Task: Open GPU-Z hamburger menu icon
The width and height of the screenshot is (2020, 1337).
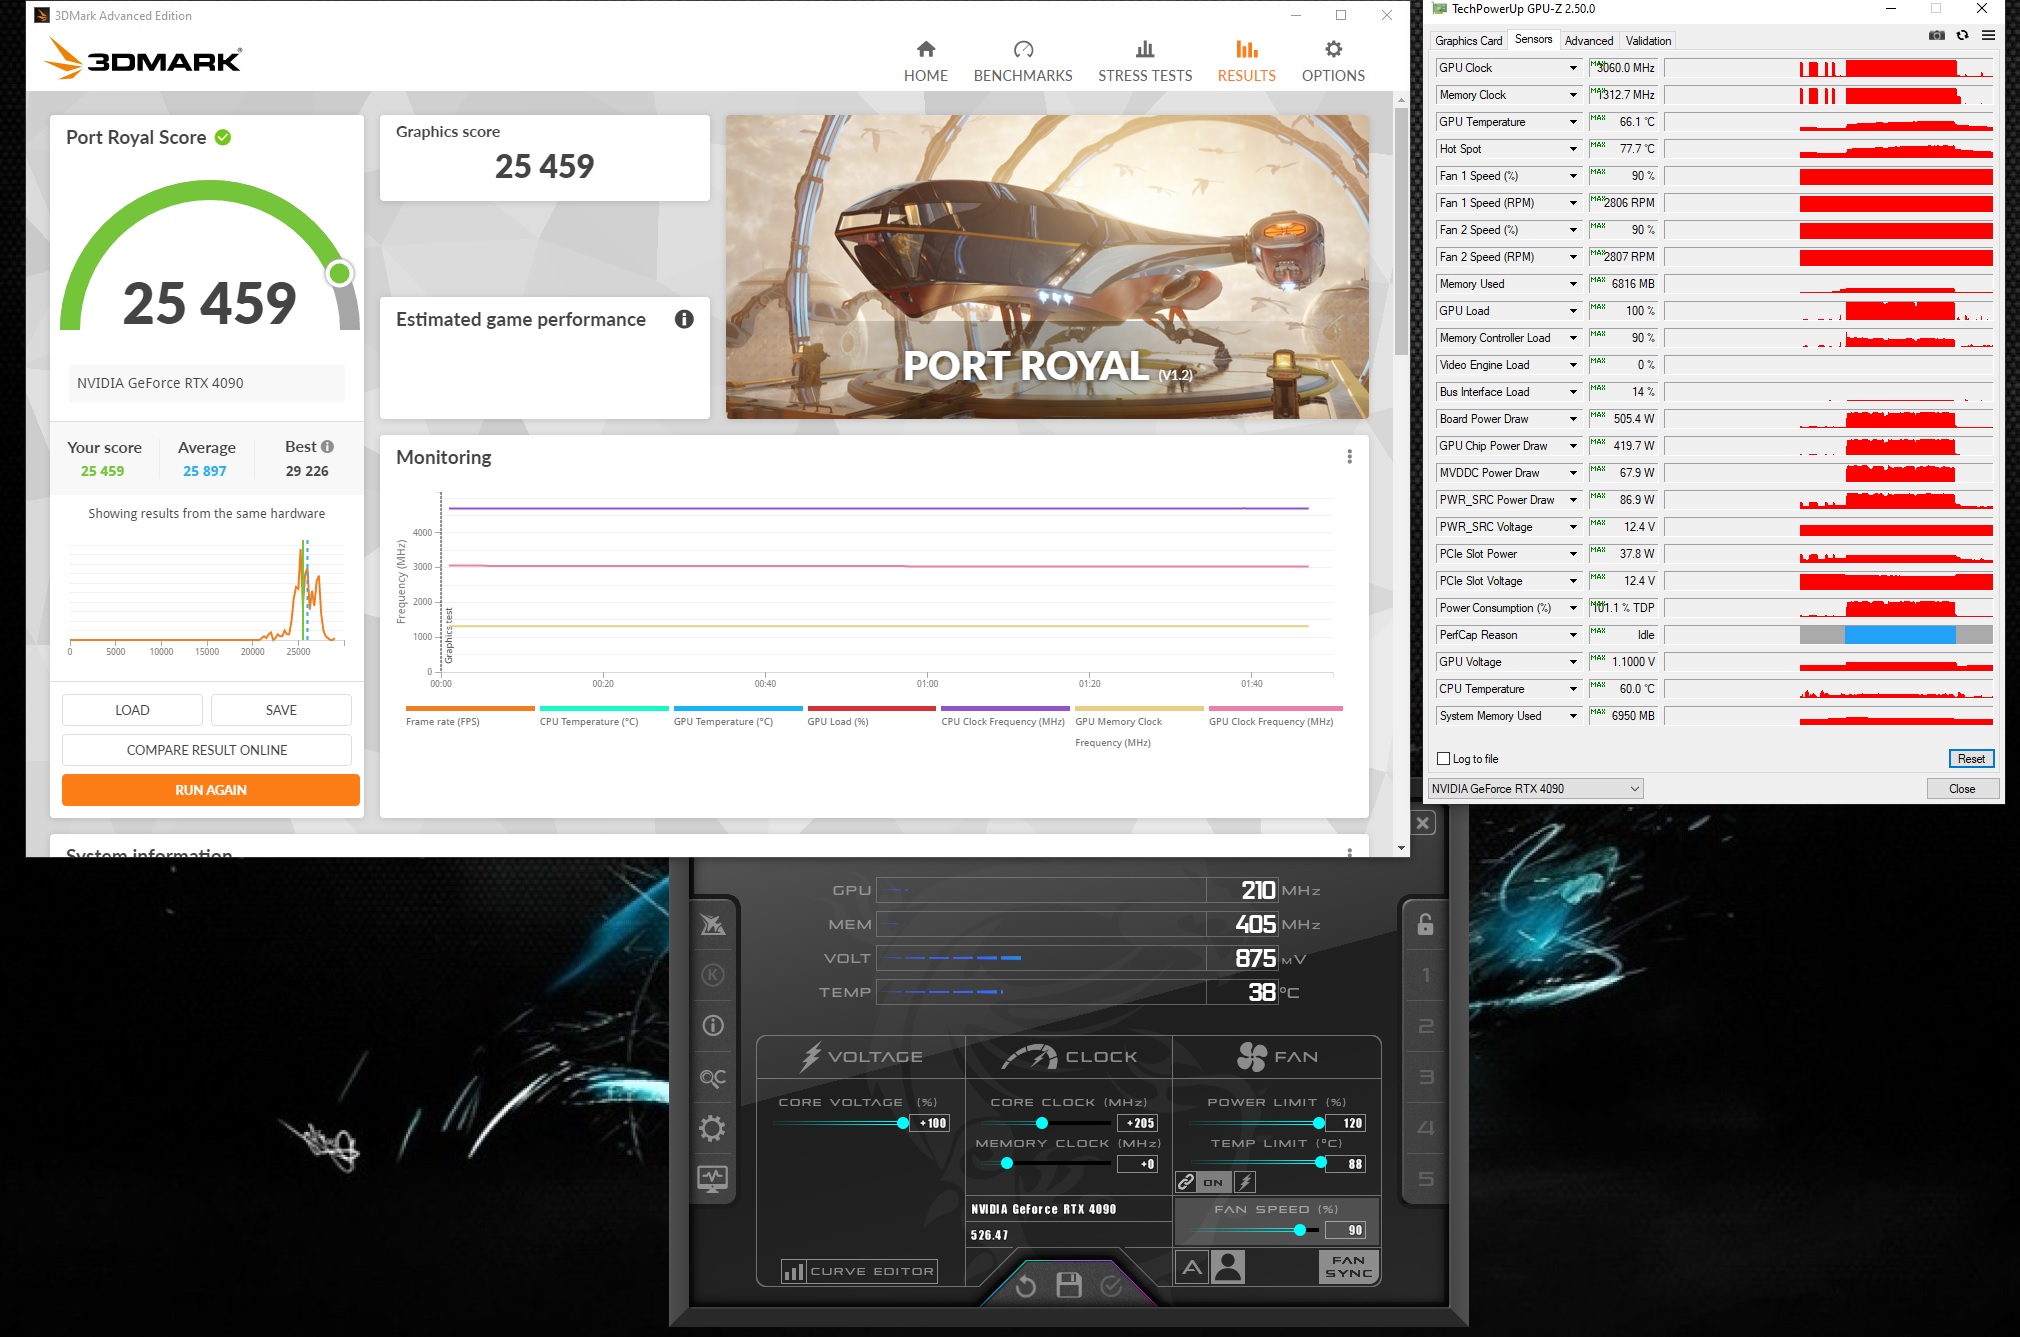Action: (x=1989, y=35)
